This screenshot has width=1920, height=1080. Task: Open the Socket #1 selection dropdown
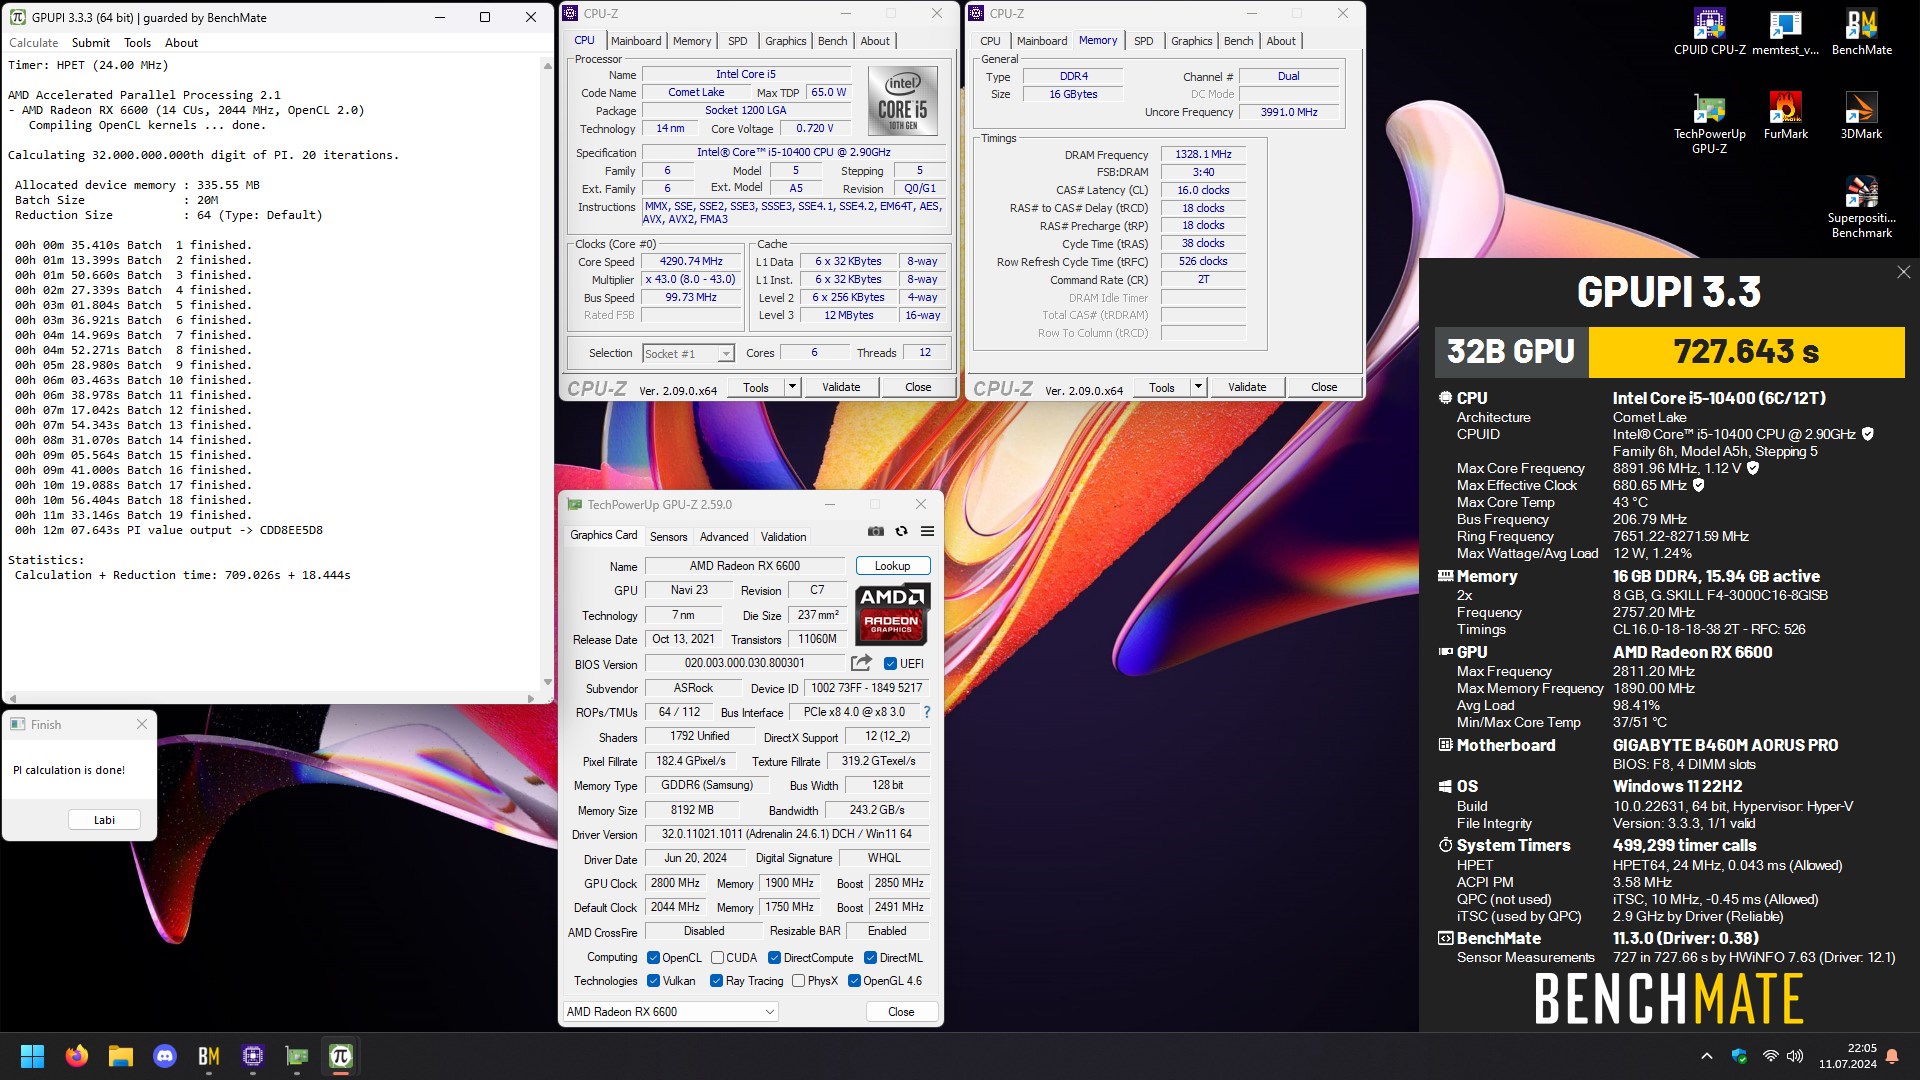pos(688,353)
